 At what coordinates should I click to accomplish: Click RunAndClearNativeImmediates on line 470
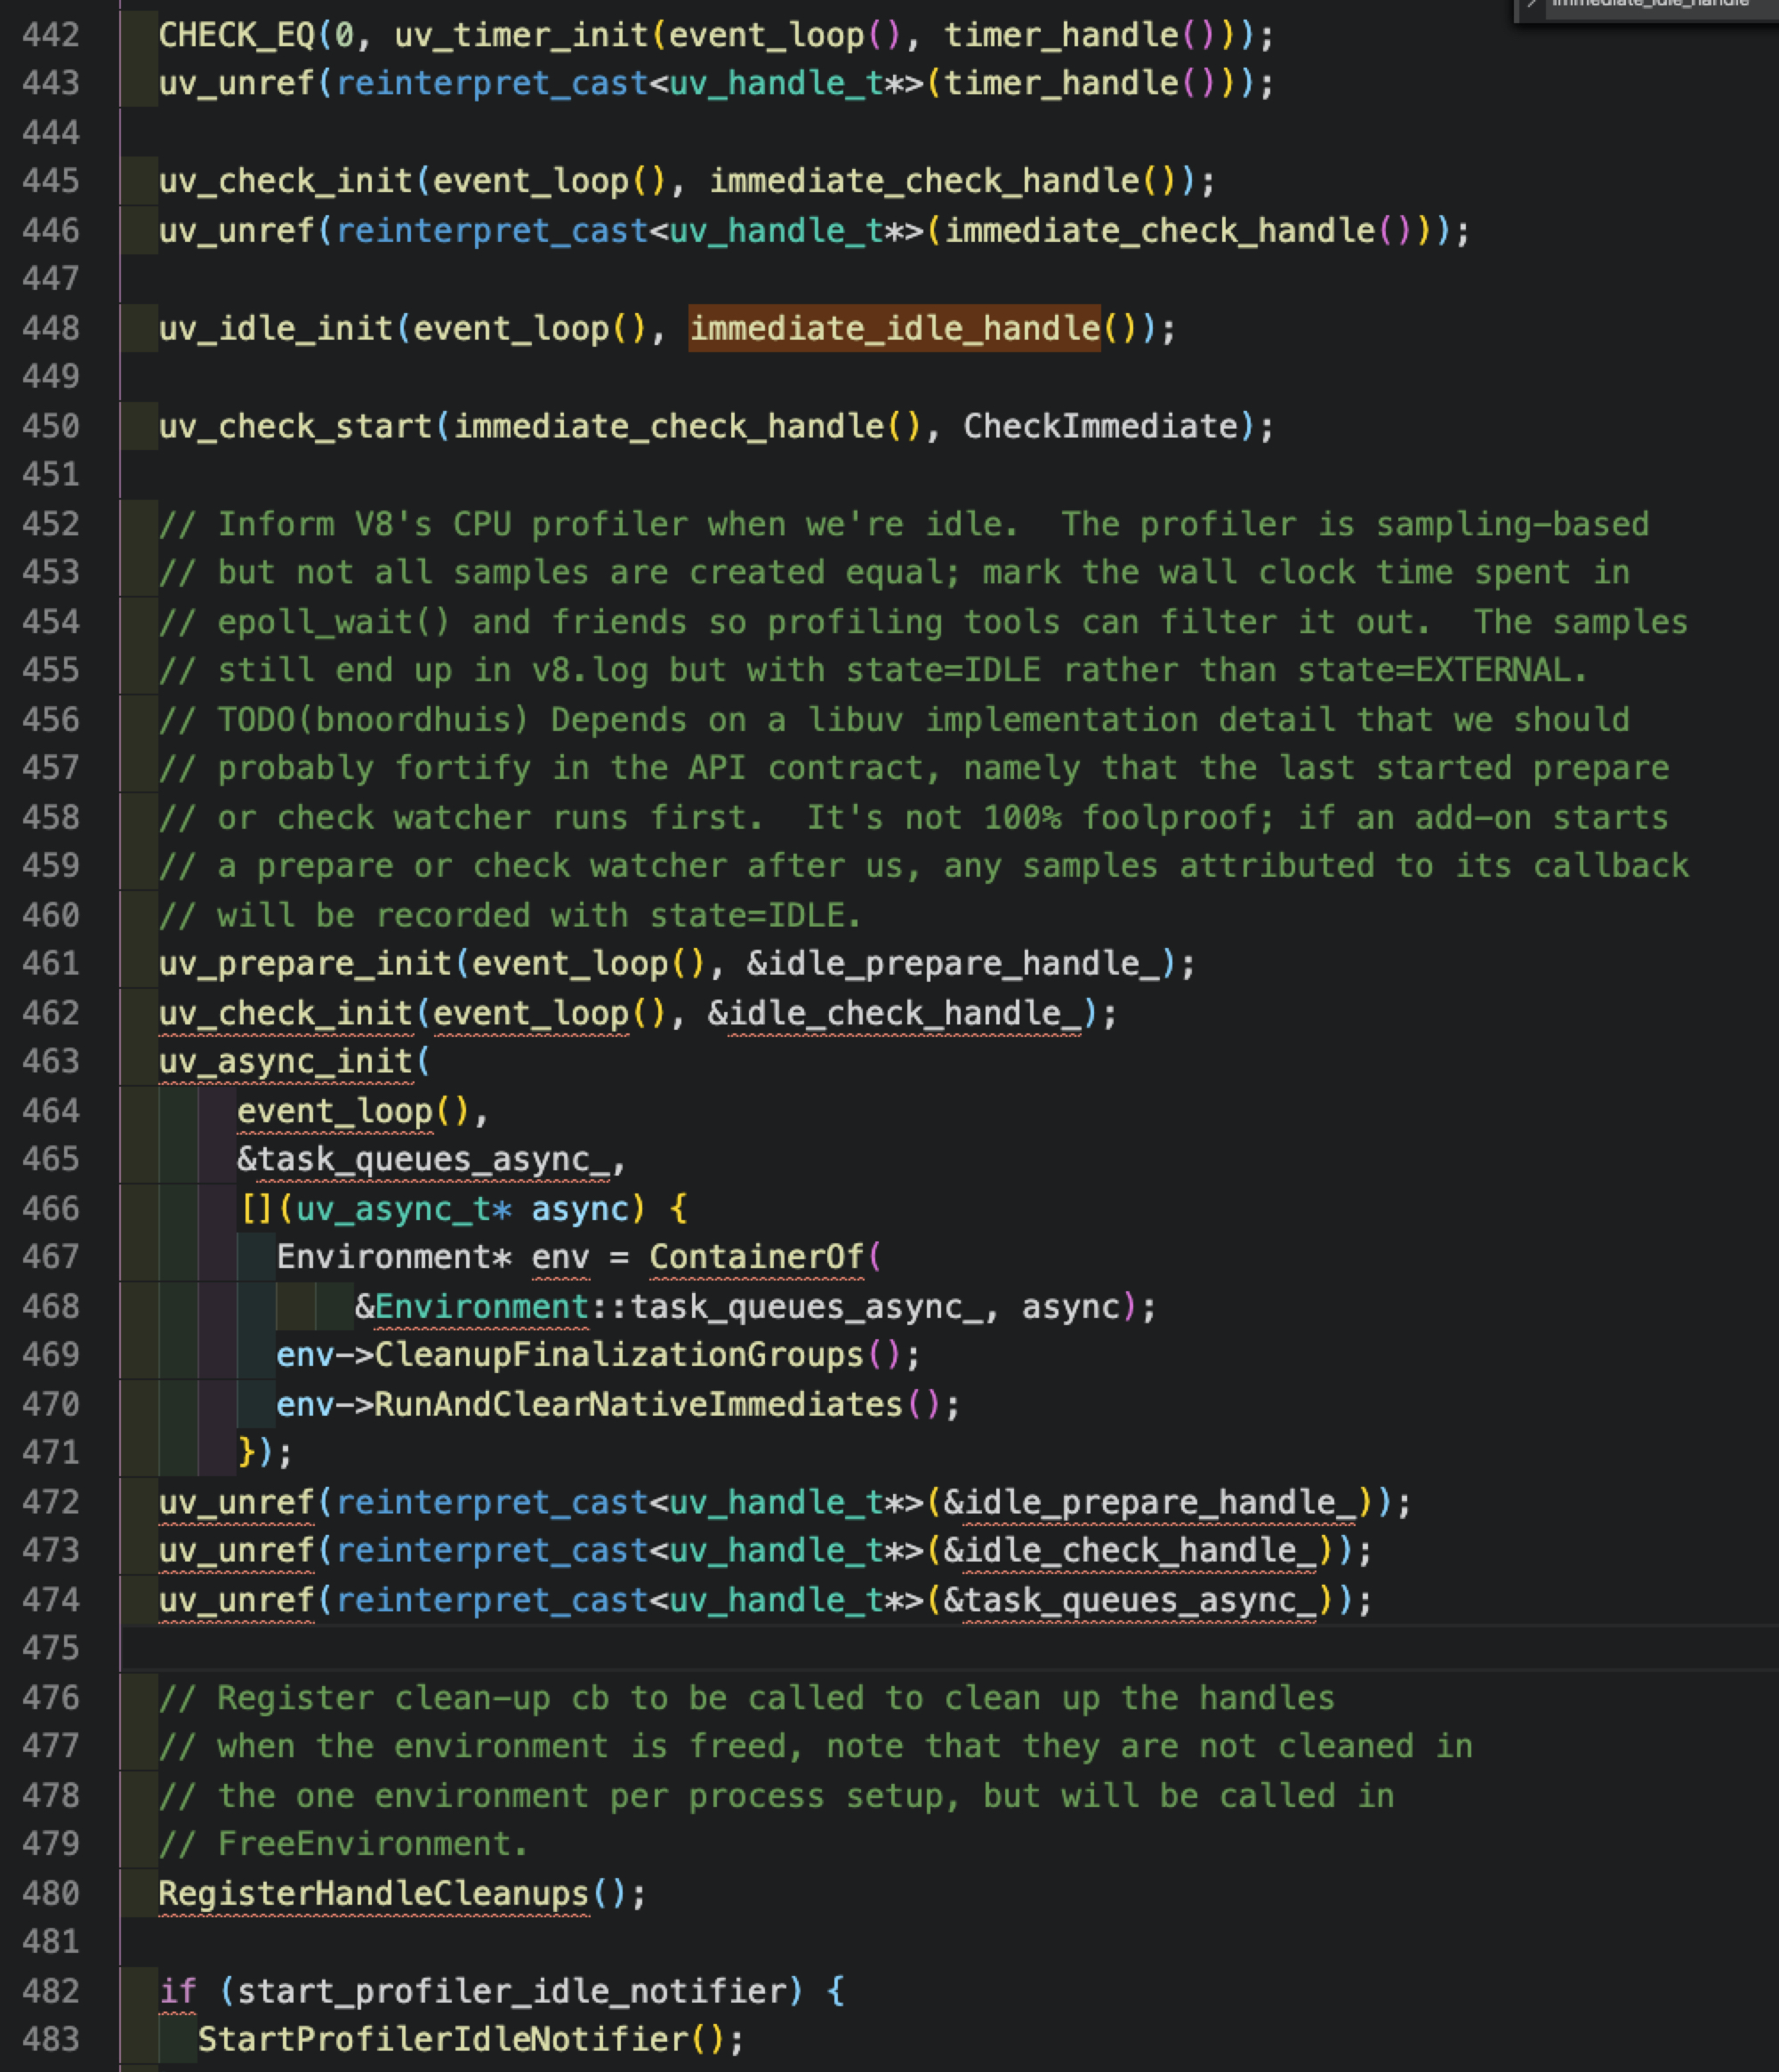(x=638, y=1405)
